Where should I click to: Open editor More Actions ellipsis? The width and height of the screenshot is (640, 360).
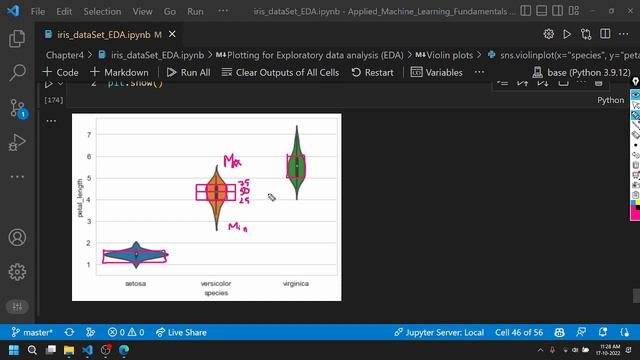click(x=624, y=34)
